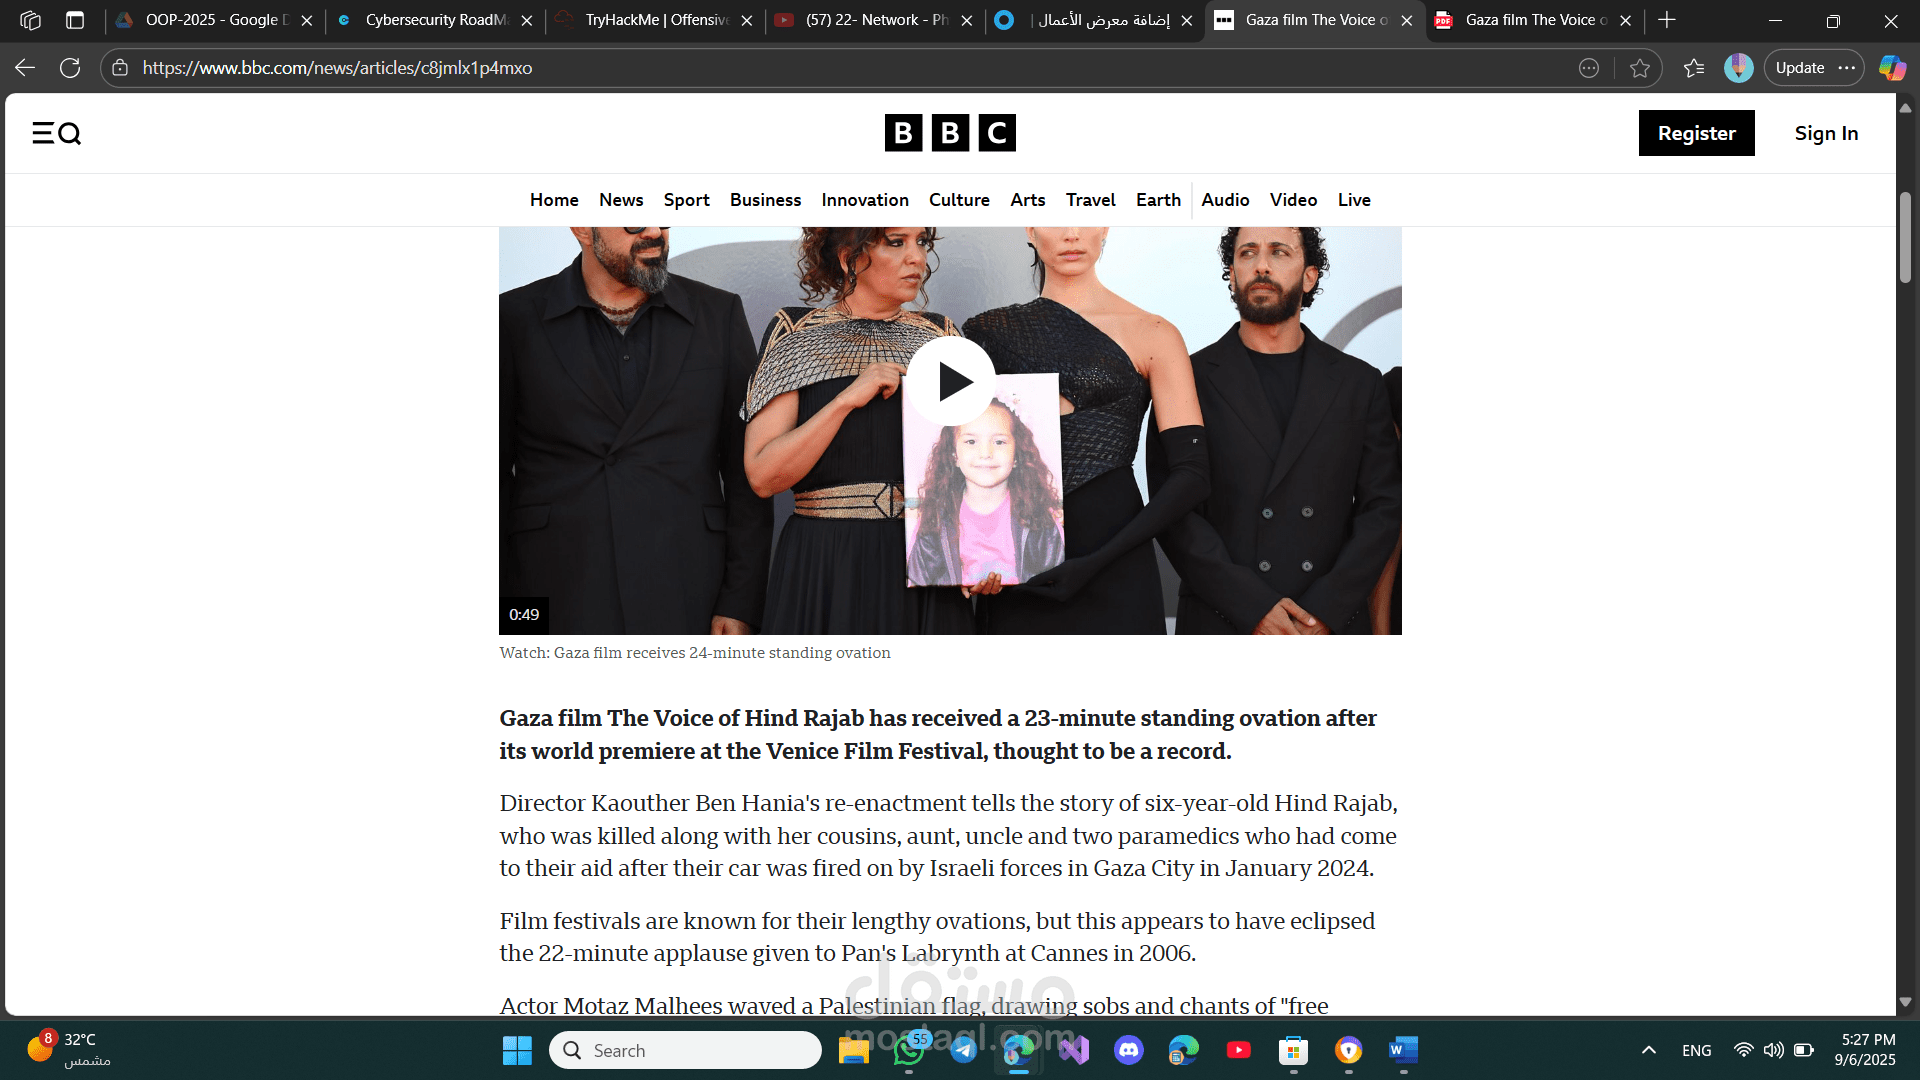The image size is (1920, 1080).
Task: Open the Favorites list icon
Action: click(1694, 68)
